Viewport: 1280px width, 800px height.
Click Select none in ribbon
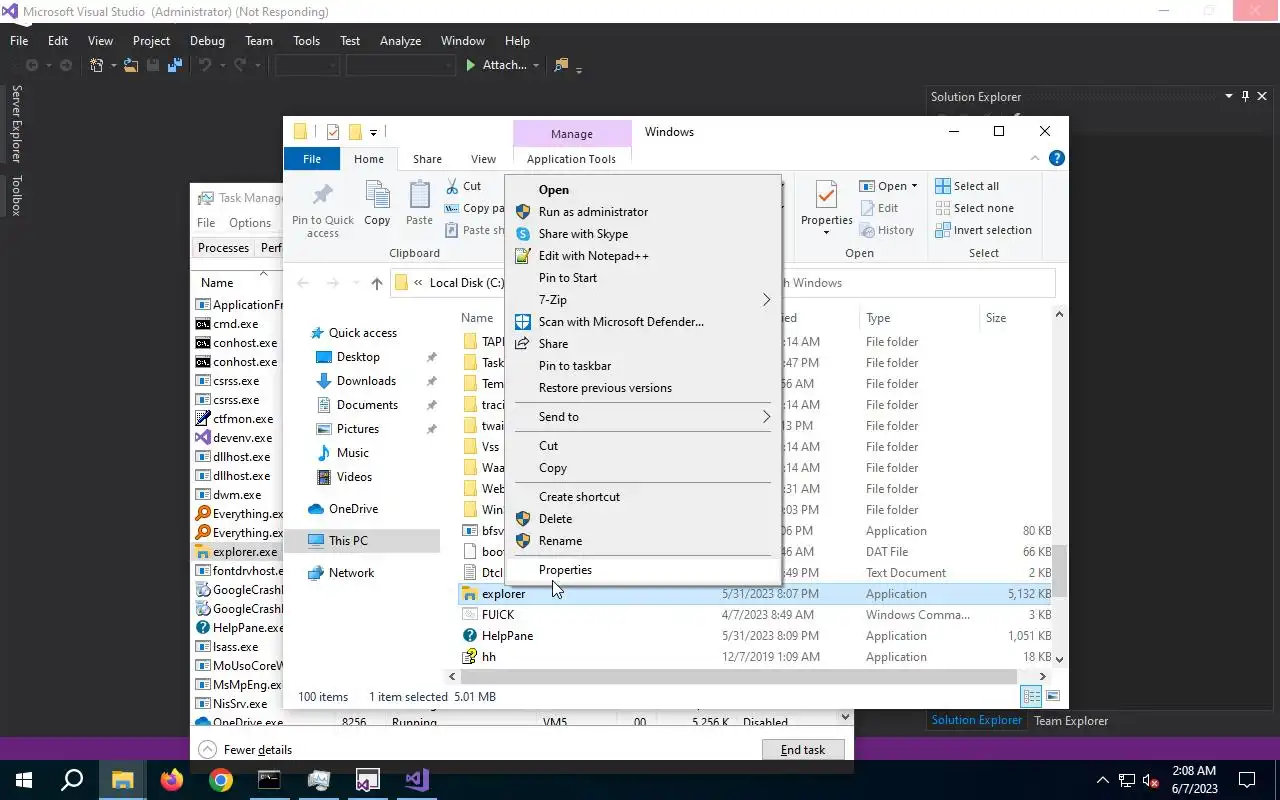click(975, 208)
